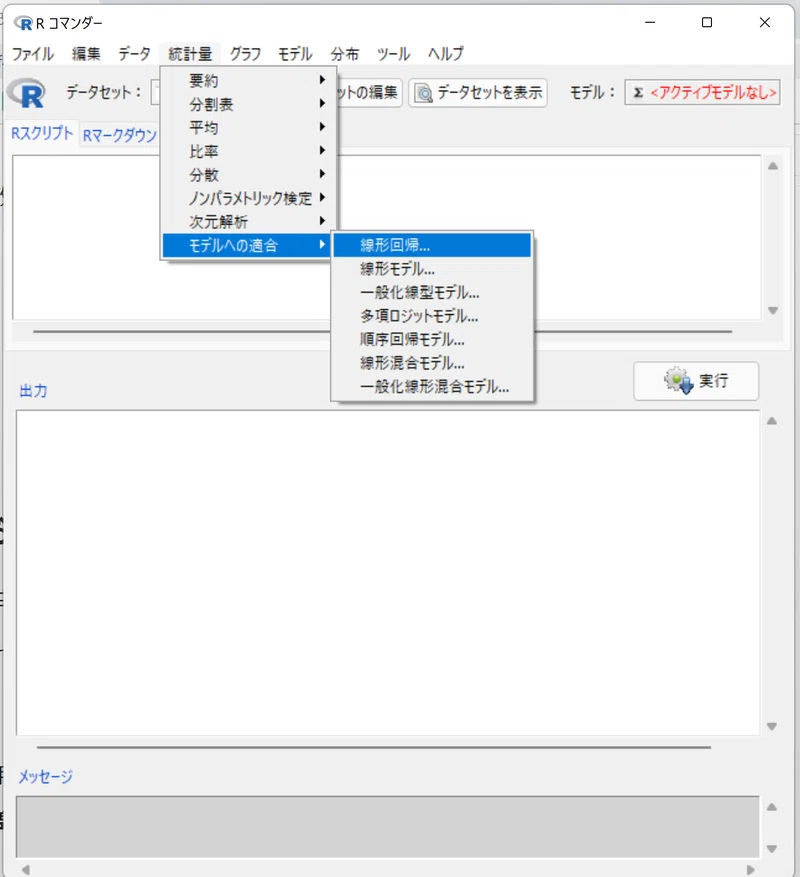800x877 pixels.
Task: Close the open 統計量 menu
Action: [x=190, y=54]
